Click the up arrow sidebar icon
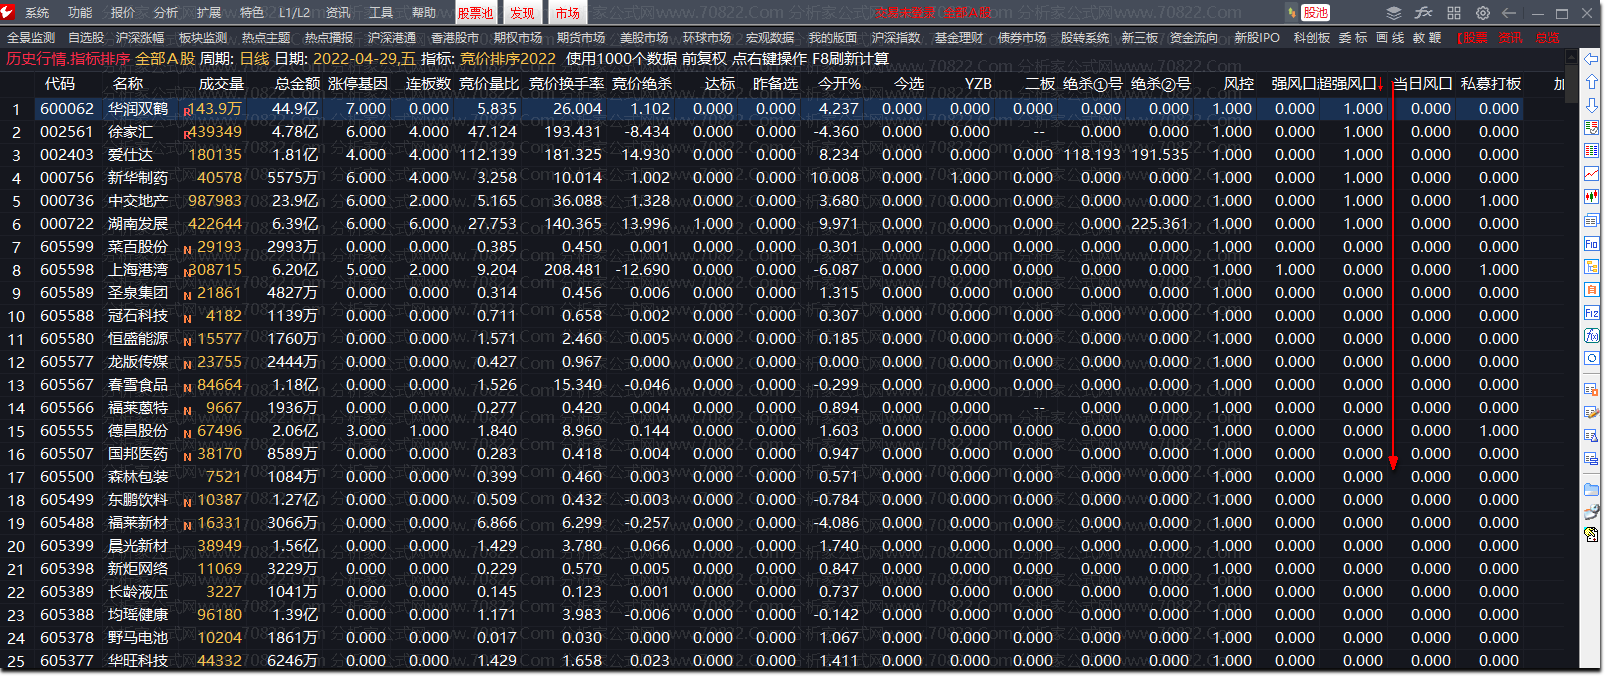1606x676 pixels. pos(1591,82)
